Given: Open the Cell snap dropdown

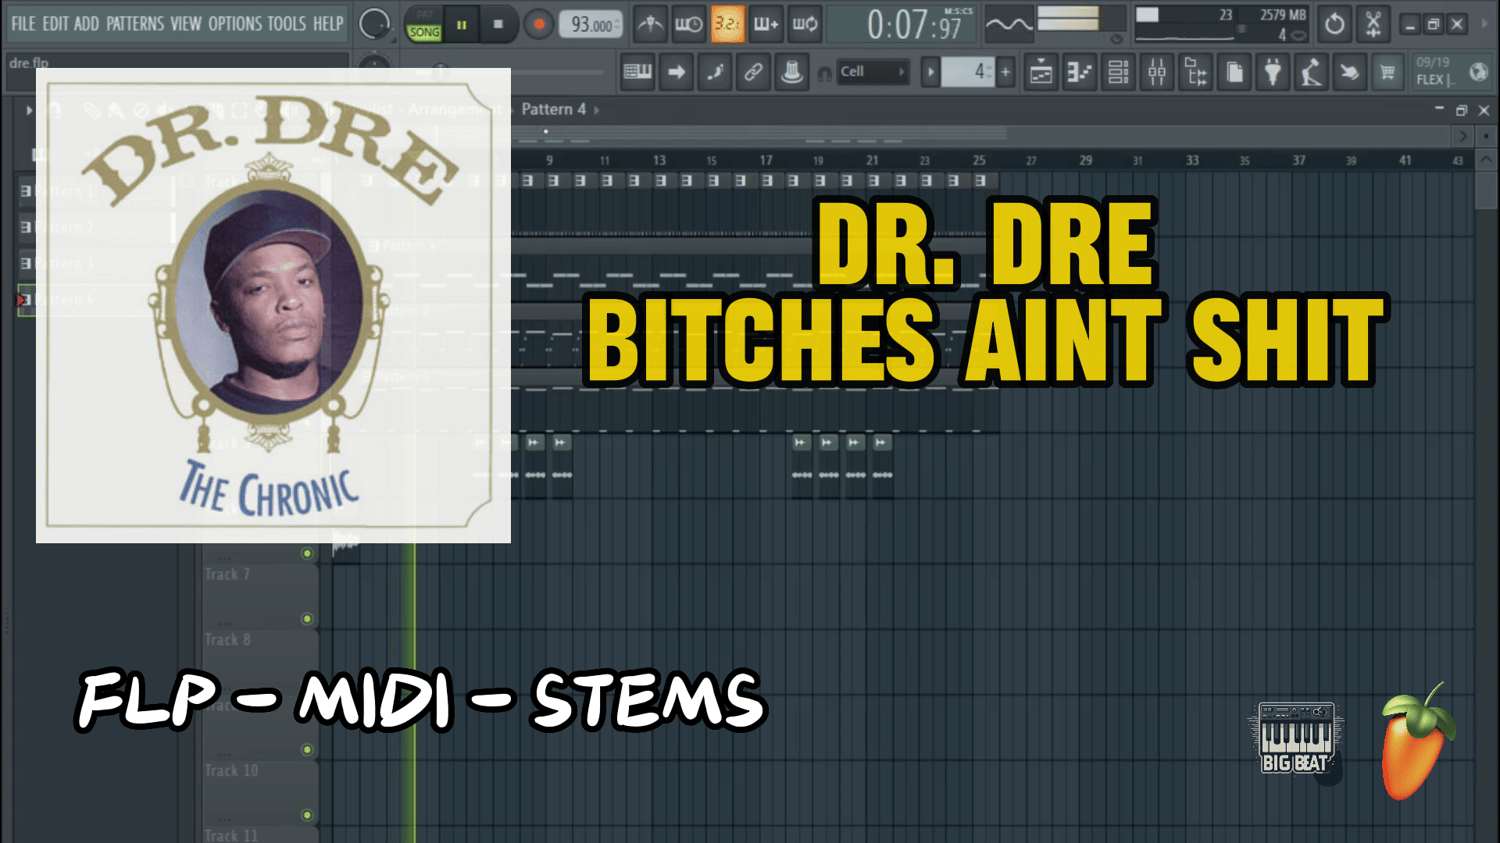Looking at the screenshot, I should 872,72.
